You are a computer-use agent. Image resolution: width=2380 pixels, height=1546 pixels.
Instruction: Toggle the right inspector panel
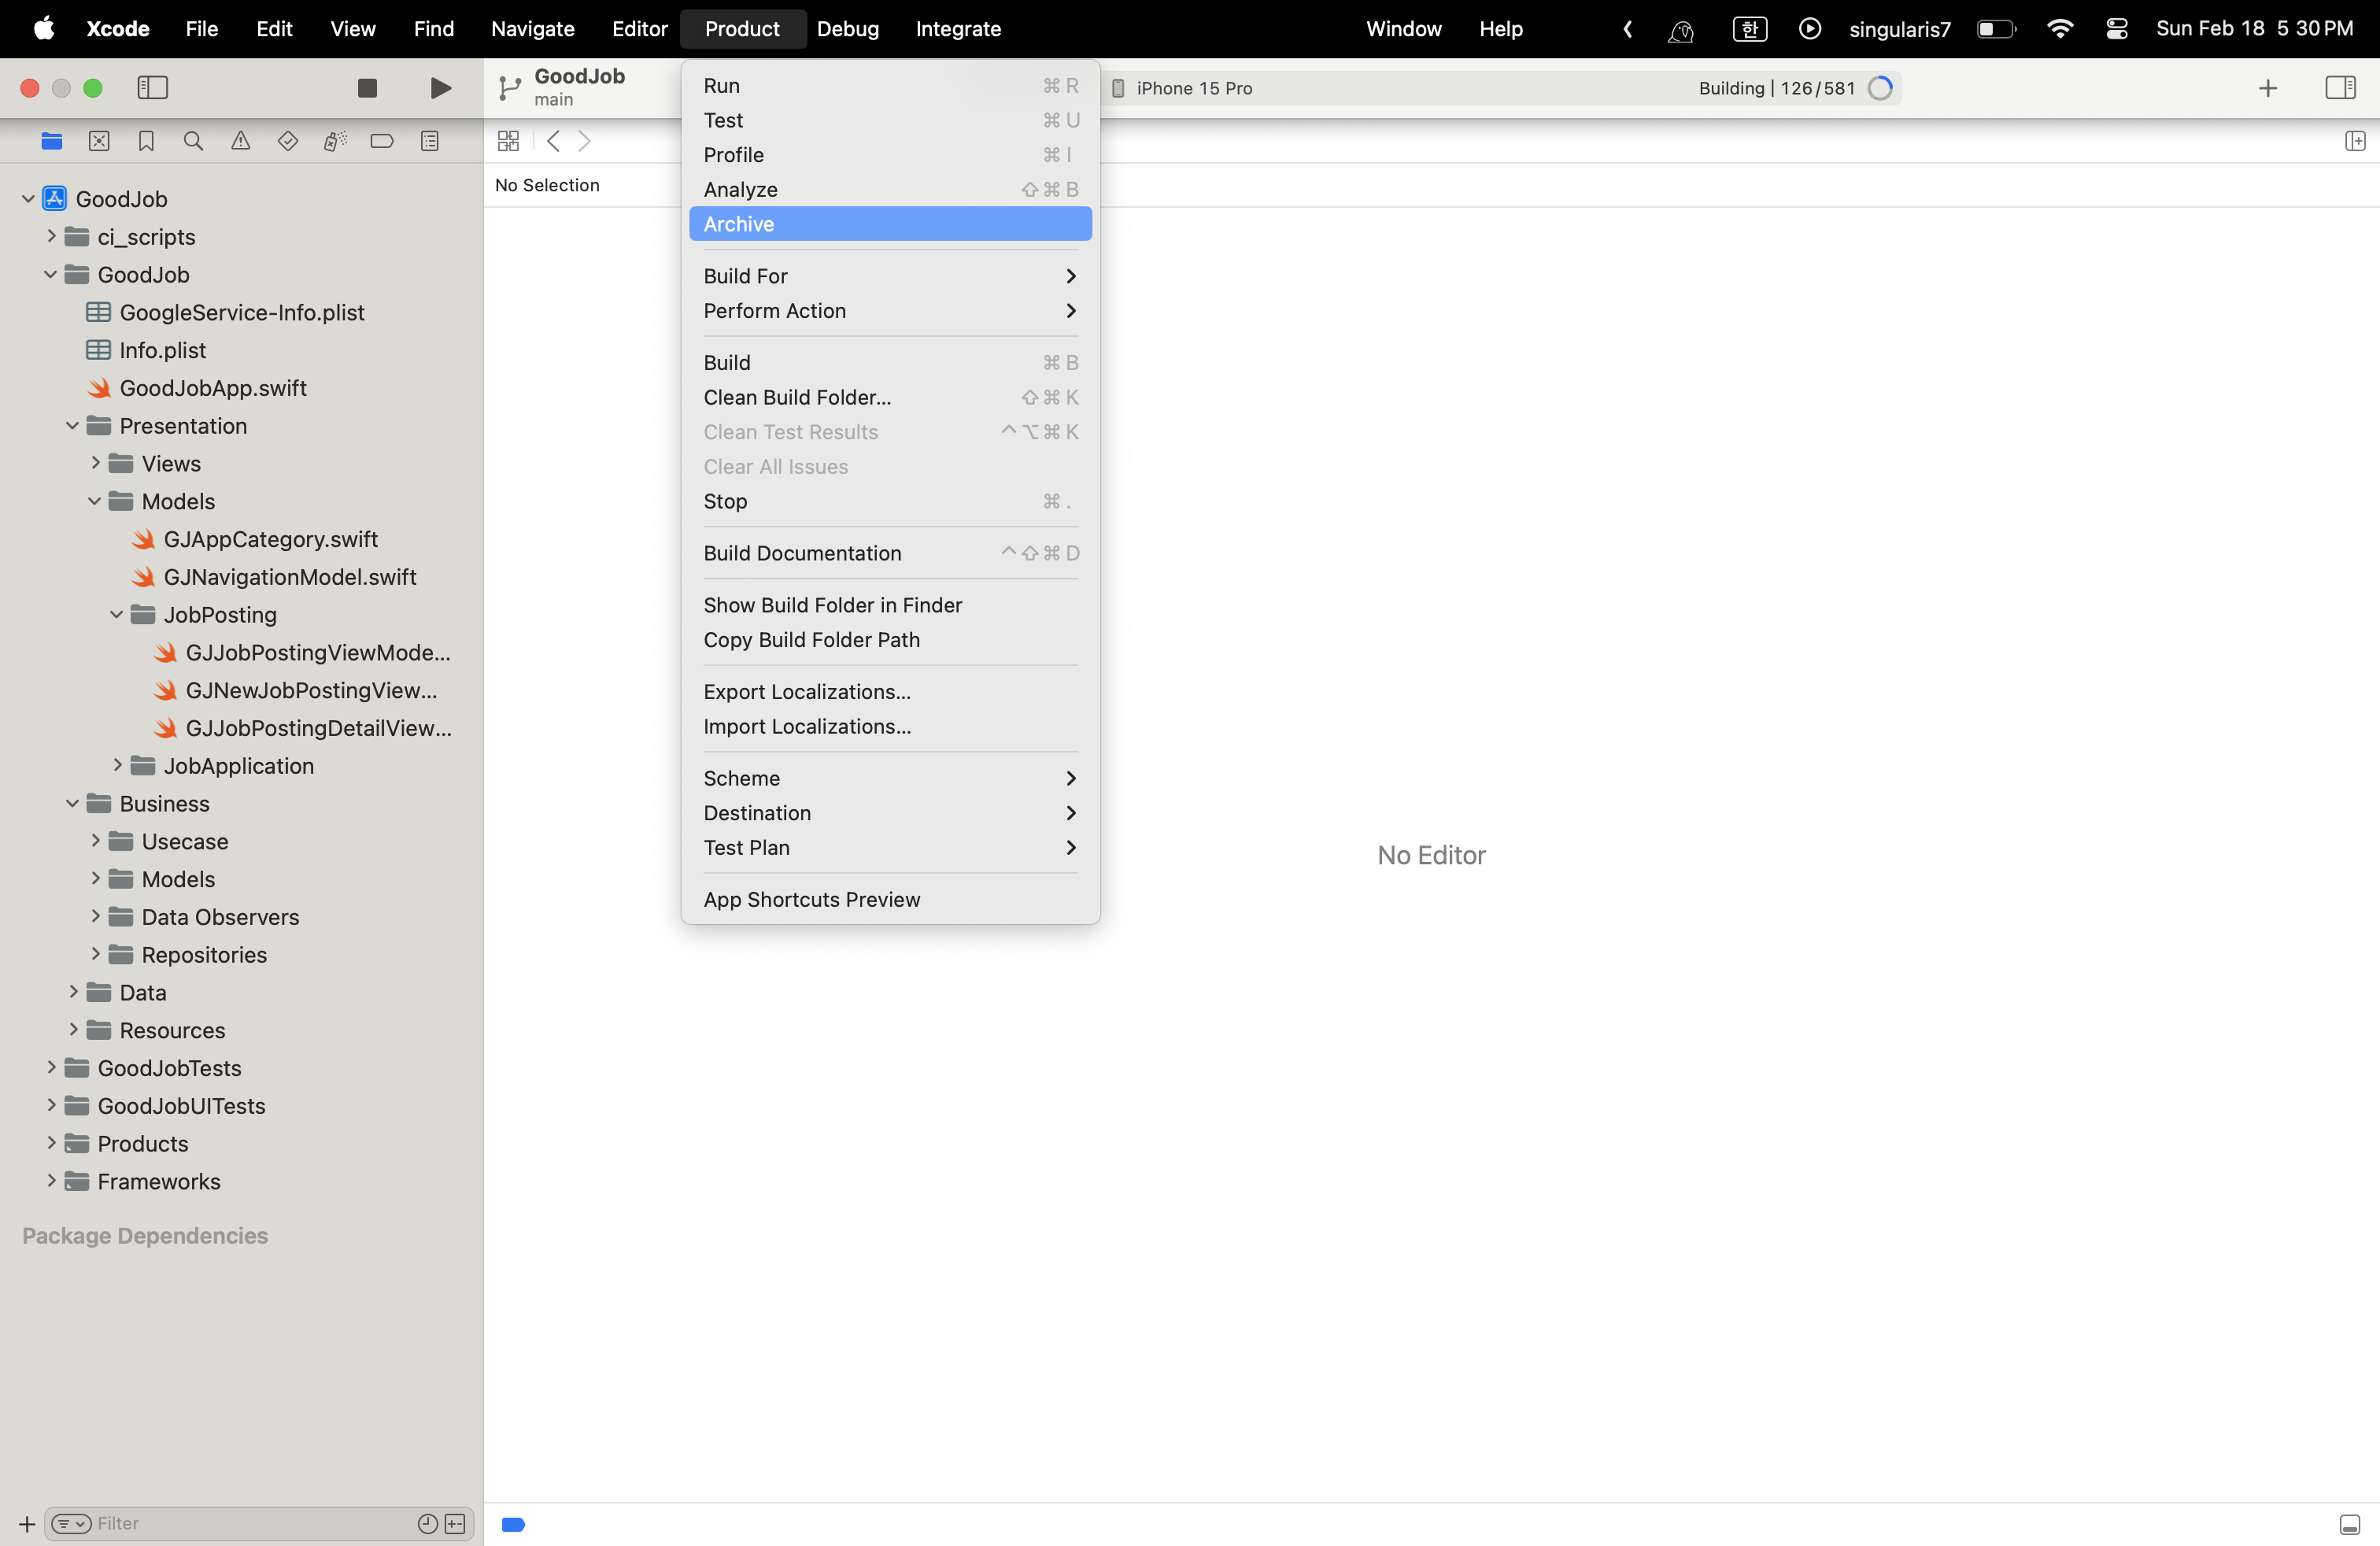(x=2340, y=88)
